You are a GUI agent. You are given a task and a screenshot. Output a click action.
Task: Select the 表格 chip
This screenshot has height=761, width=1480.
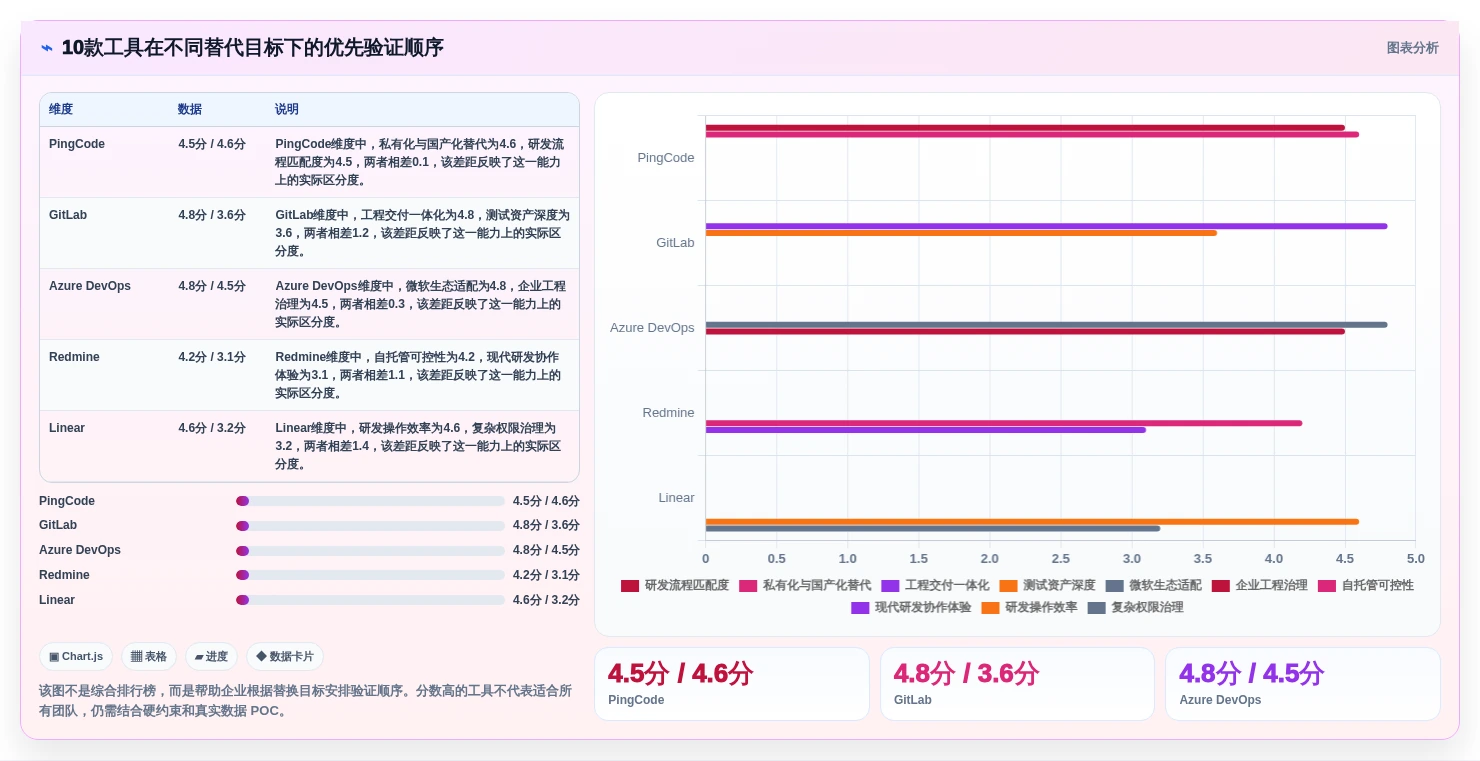[149, 657]
